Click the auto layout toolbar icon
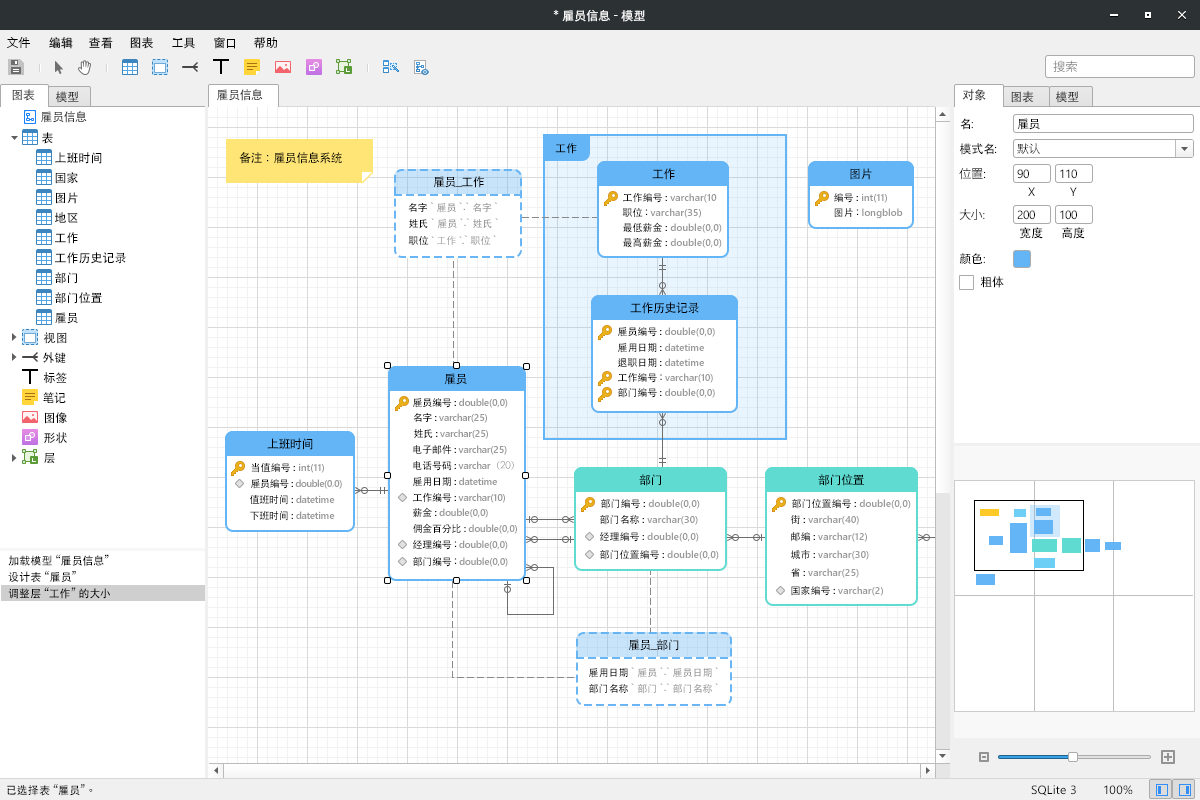Screen dimensions: 1200x800 point(390,67)
